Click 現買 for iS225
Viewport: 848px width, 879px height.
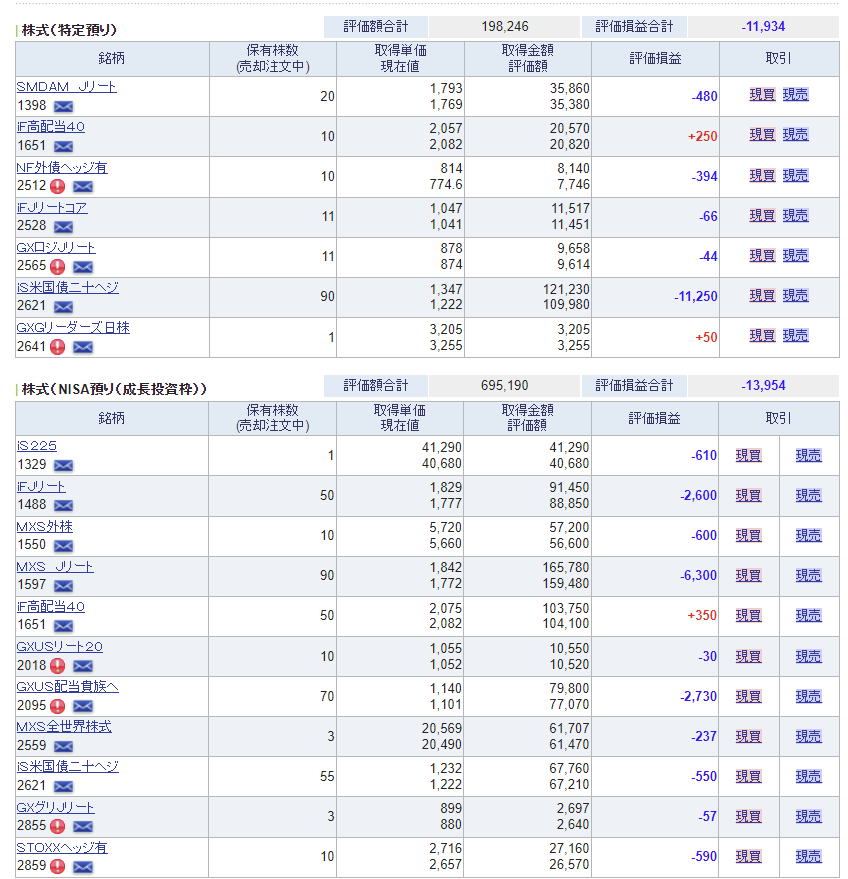pos(748,455)
